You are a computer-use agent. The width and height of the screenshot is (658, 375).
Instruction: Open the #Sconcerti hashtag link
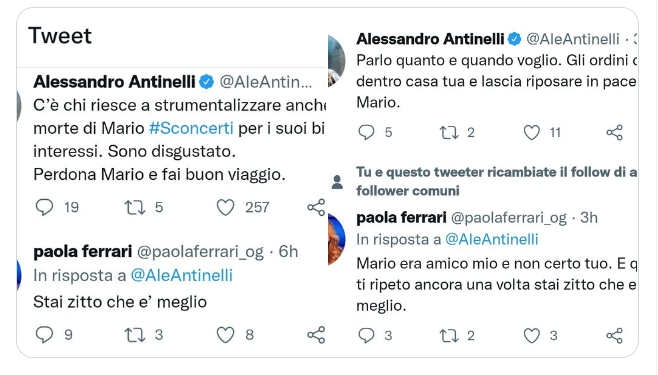[x=191, y=128]
